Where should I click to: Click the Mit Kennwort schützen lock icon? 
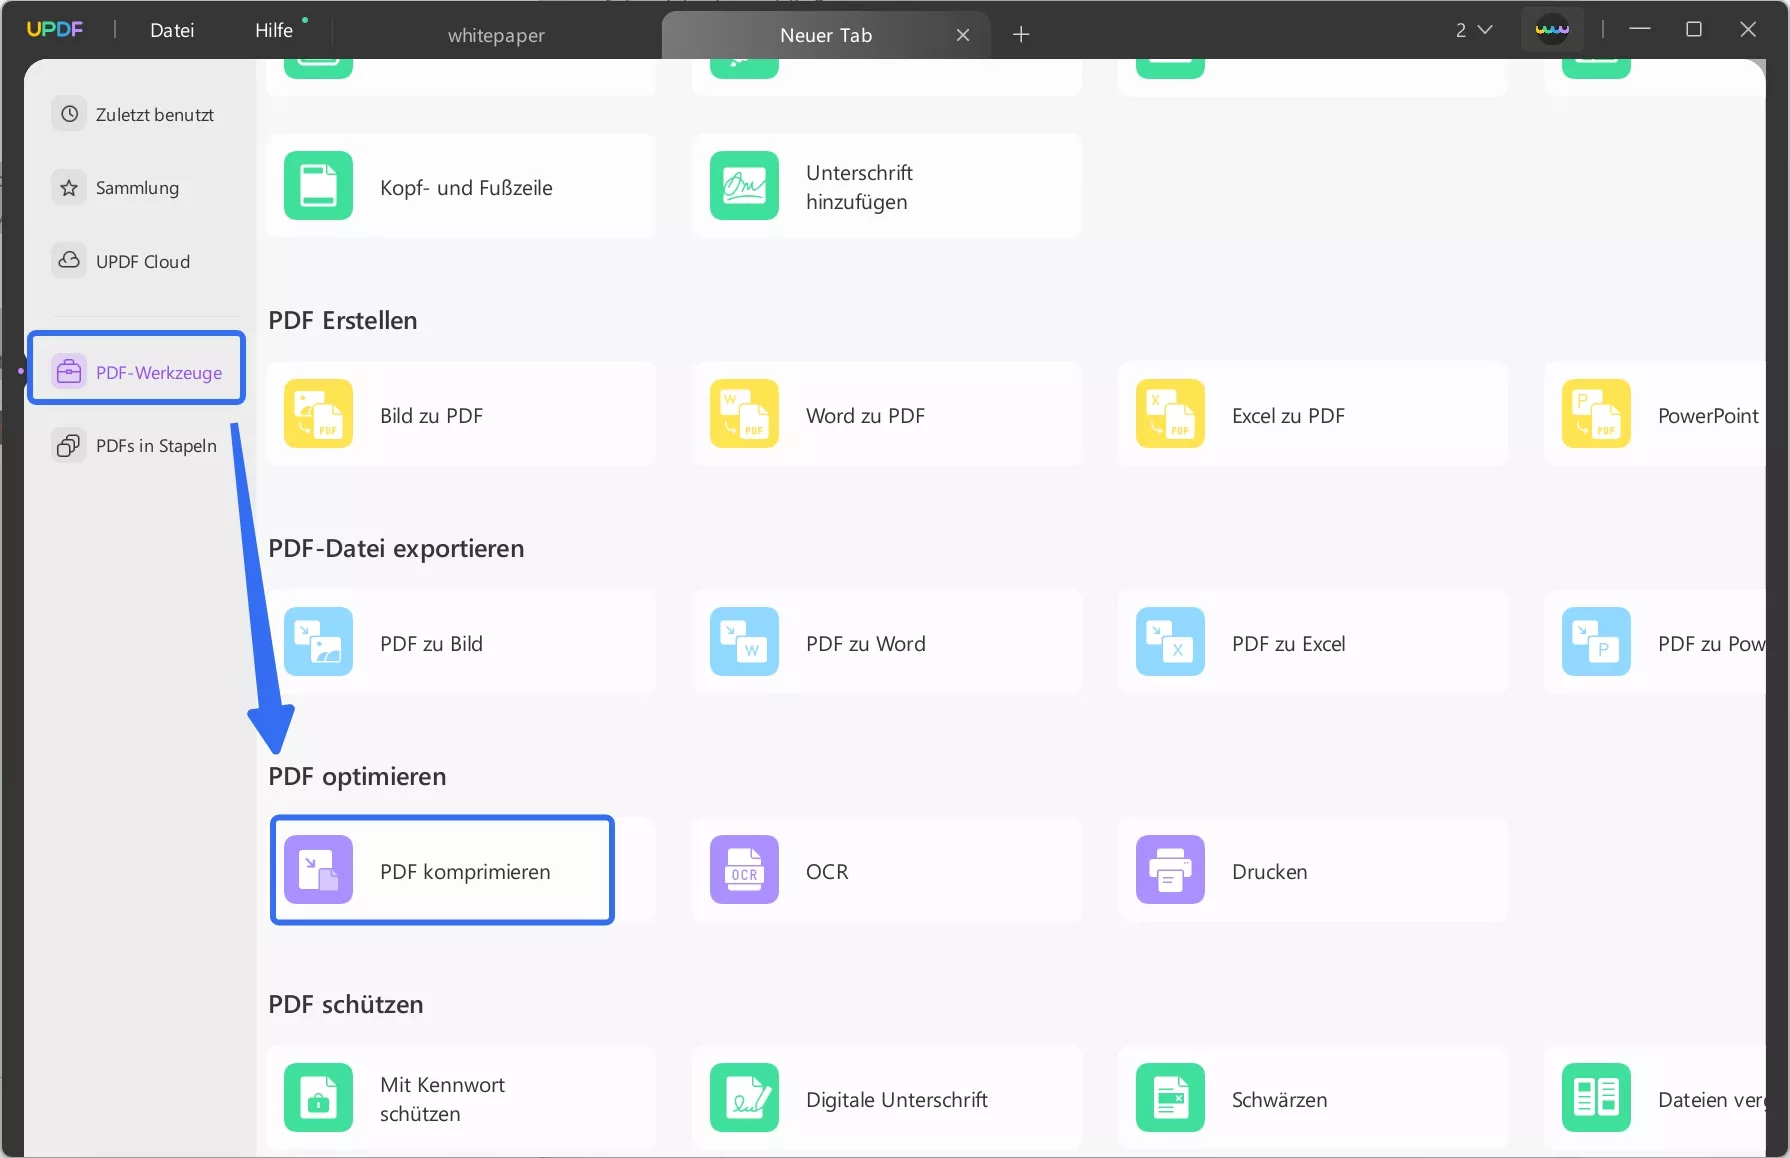[318, 1097]
